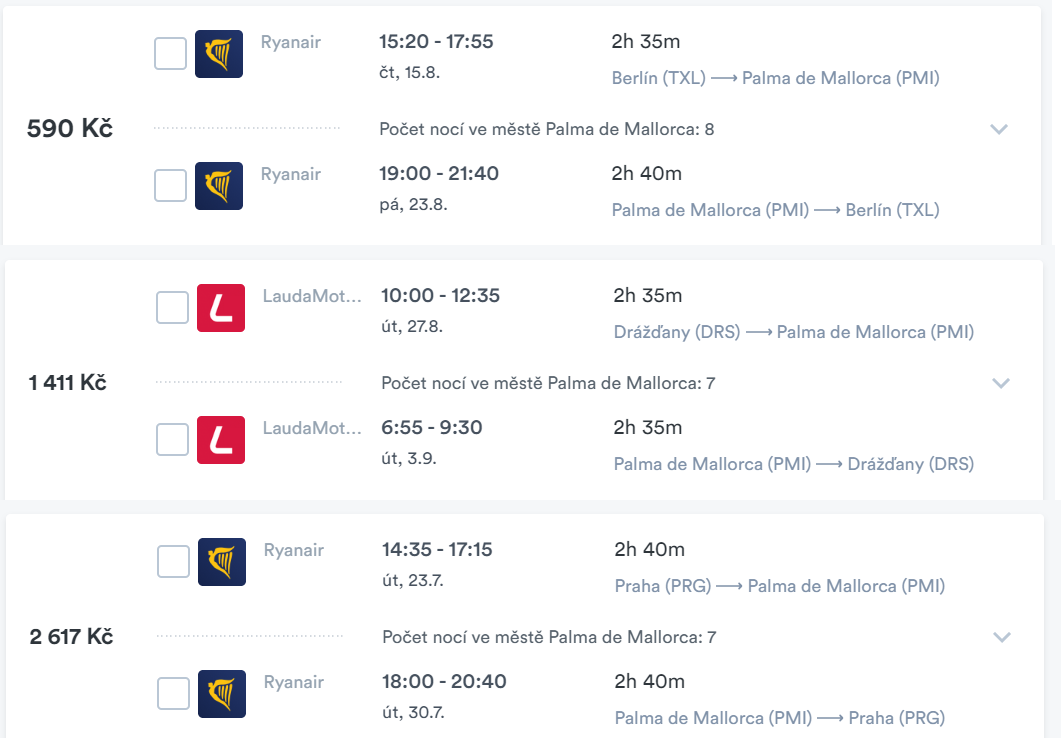Viewport: 1064px width, 738px height.
Task: Click the 590 Kč price
Action: click(x=70, y=128)
